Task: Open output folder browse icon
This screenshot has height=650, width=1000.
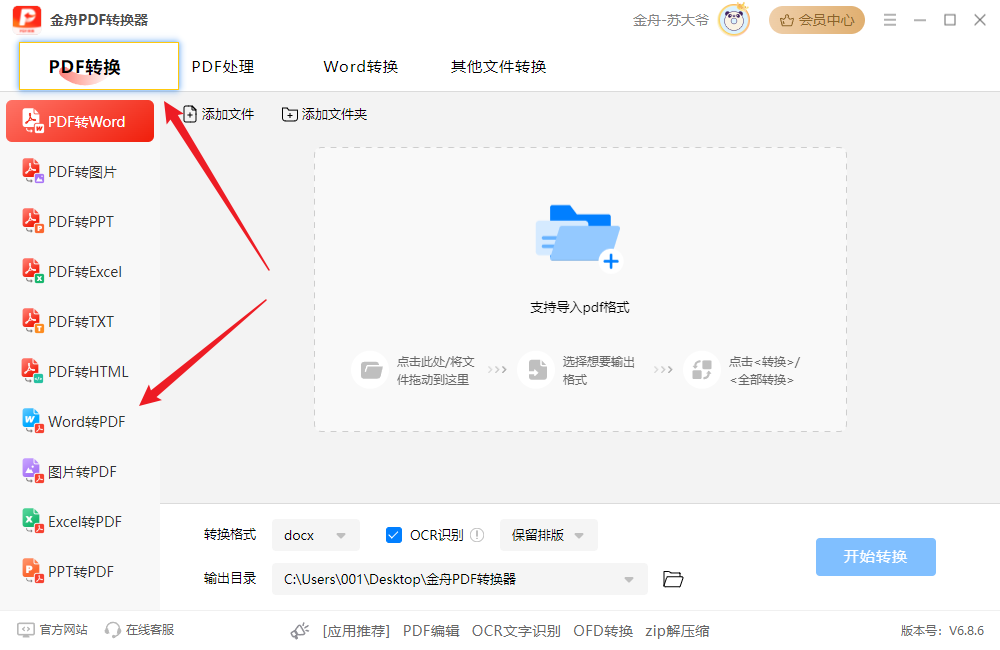Action: [673, 579]
